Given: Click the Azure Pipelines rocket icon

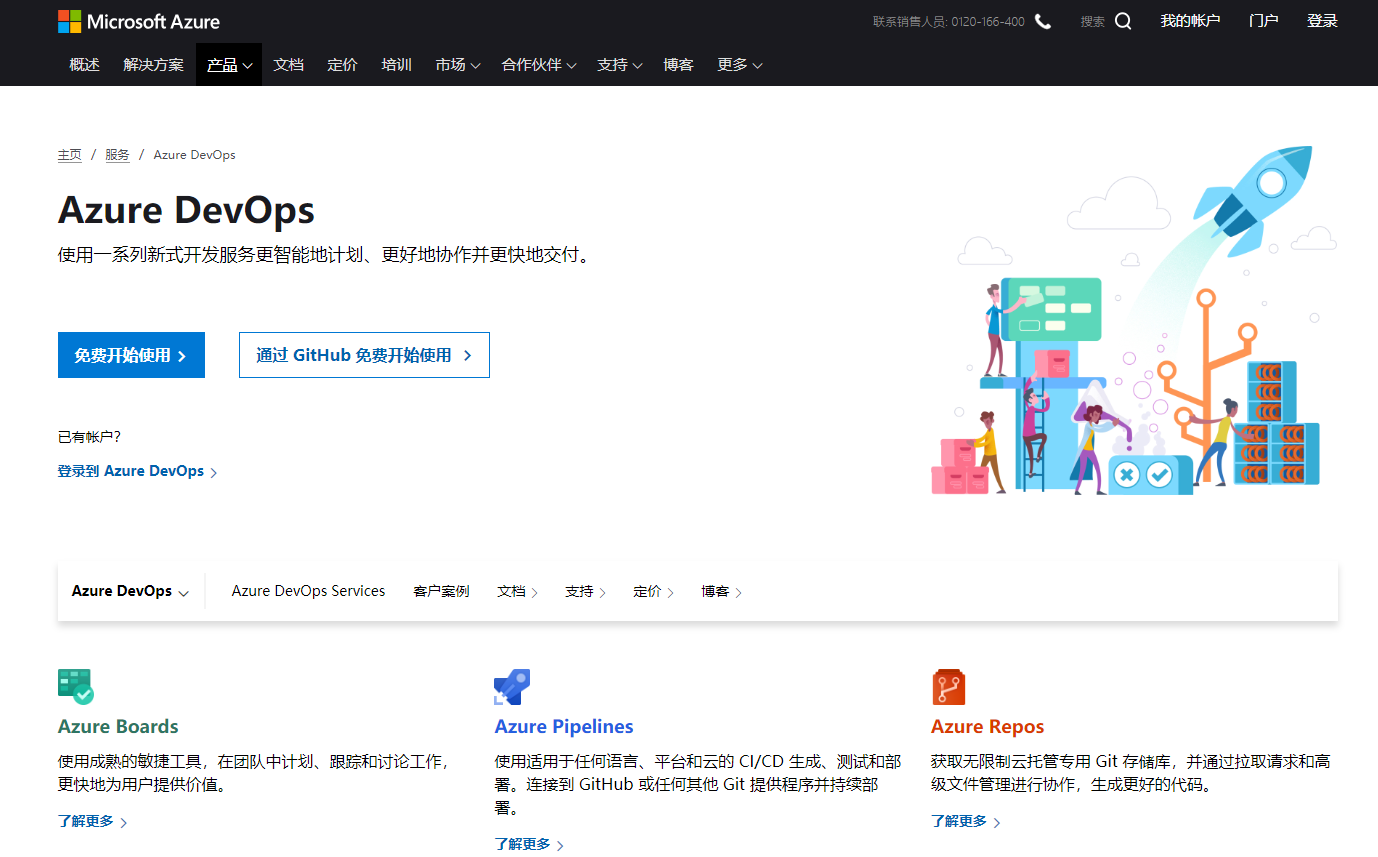Looking at the screenshot, I should coord(512,686).
